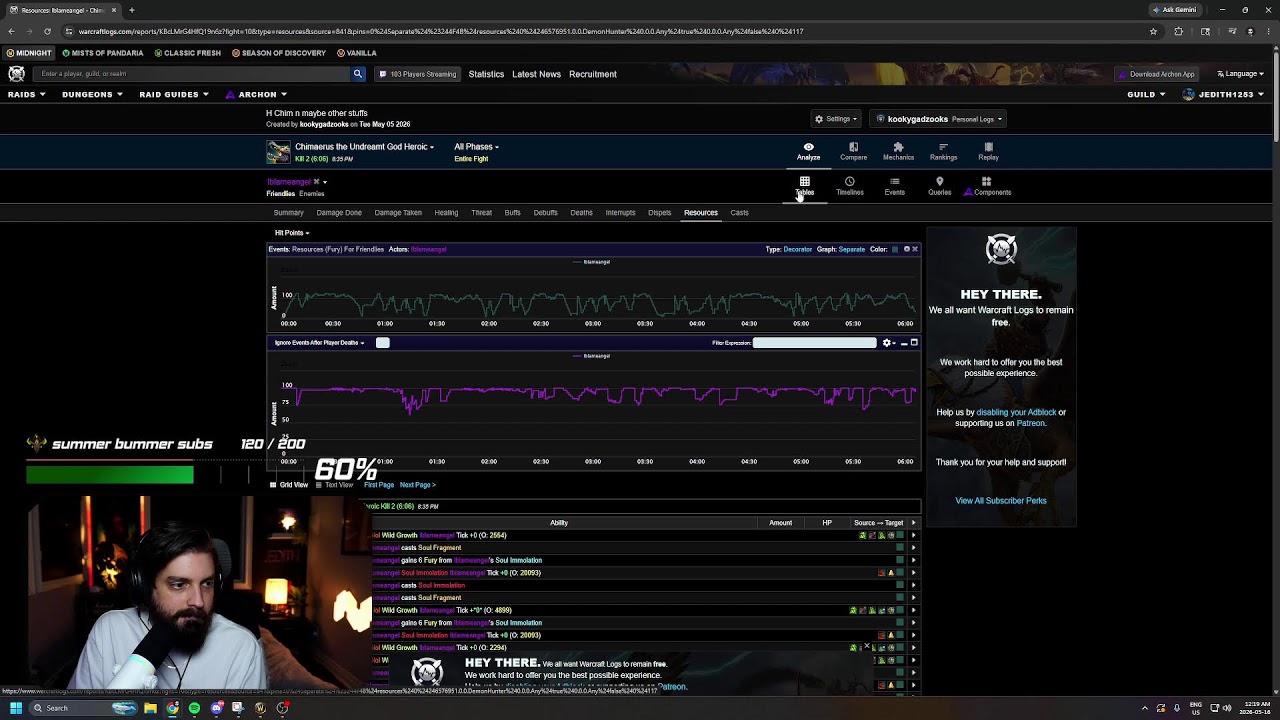This screenshot has width=1280, height=720.
Task: Bookmark this page with the star icon
Action: (1153, 31)
